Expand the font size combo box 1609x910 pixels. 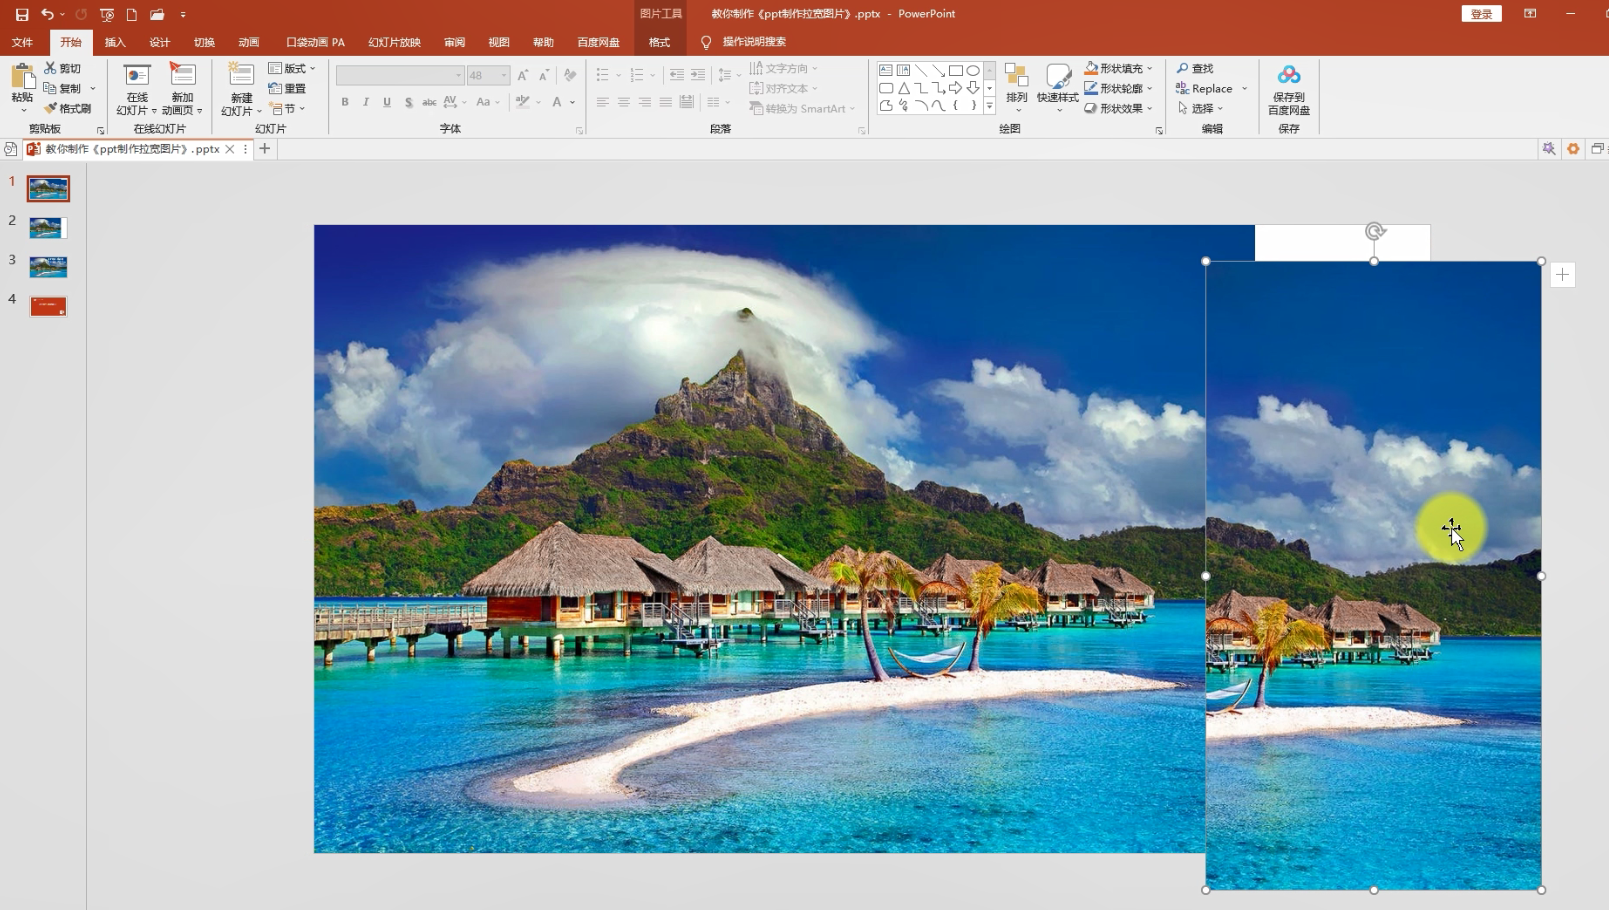(504, 76)
